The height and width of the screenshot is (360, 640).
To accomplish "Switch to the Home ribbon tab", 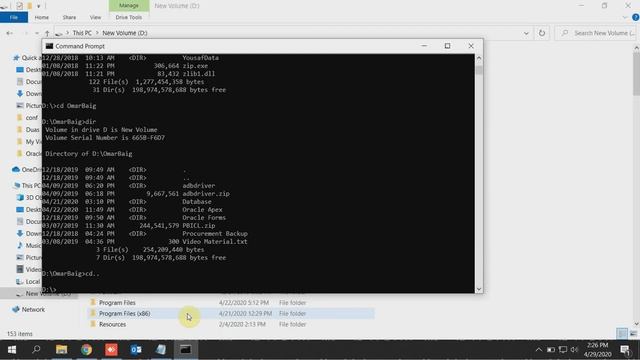I will 42,18.
